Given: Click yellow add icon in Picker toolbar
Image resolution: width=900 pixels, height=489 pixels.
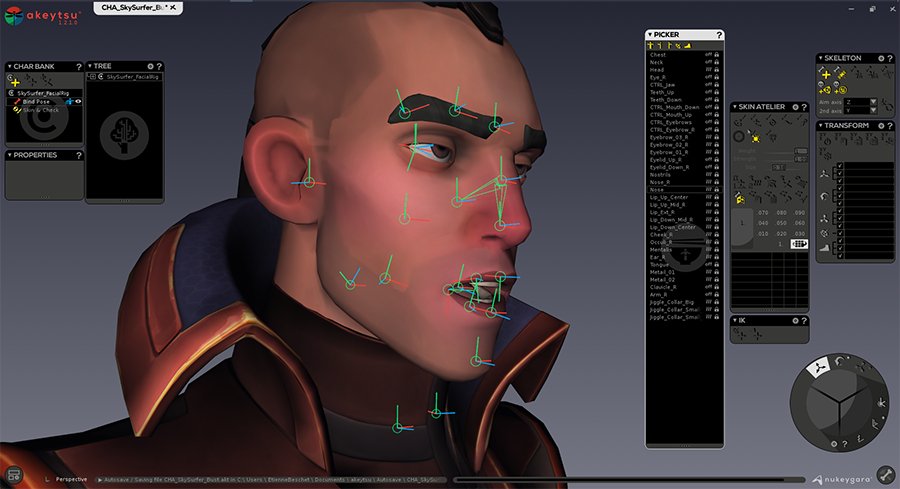Looking at the screenshot, I should (x=650, y=45).
